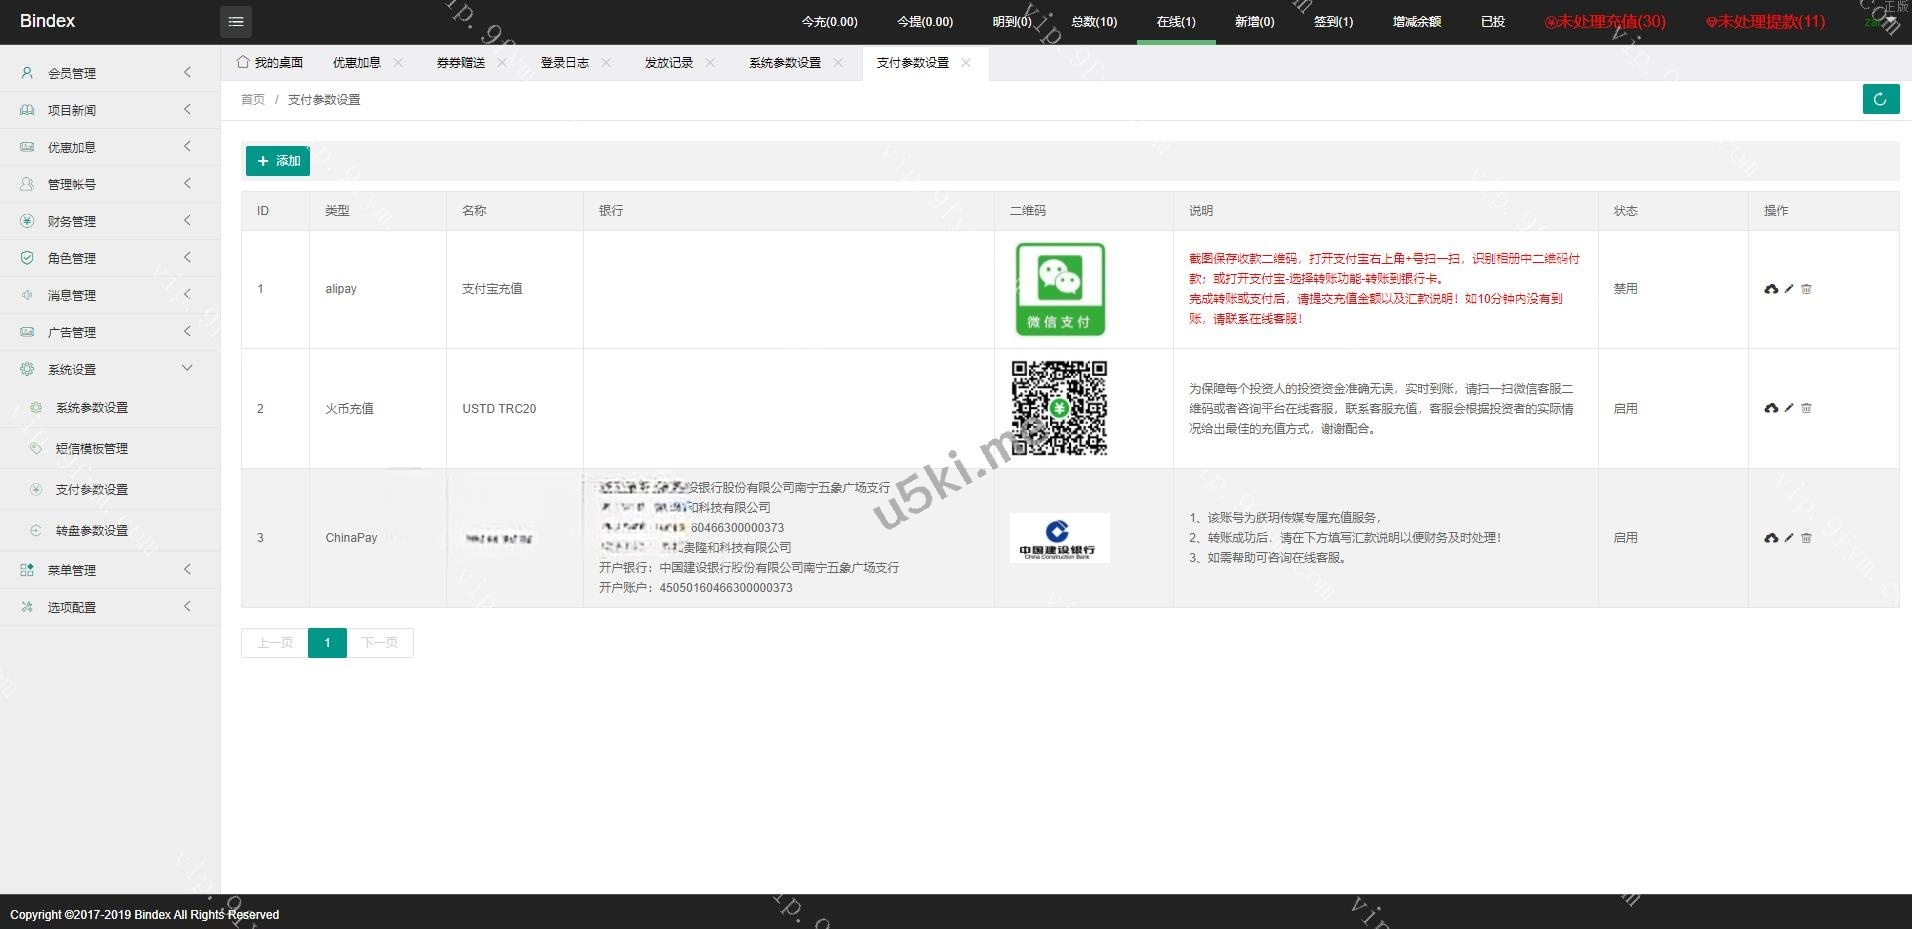Click the edit pencil for alipay row

[1789, 289]
